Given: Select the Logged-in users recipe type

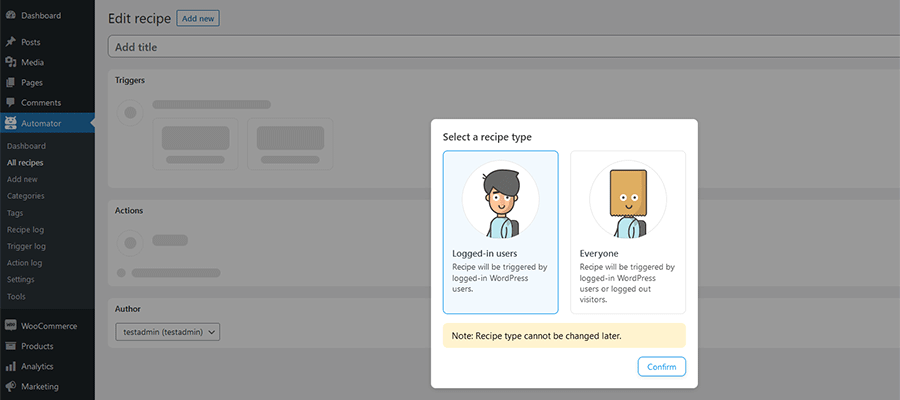Looking at the screenshot, I should 500,232.
